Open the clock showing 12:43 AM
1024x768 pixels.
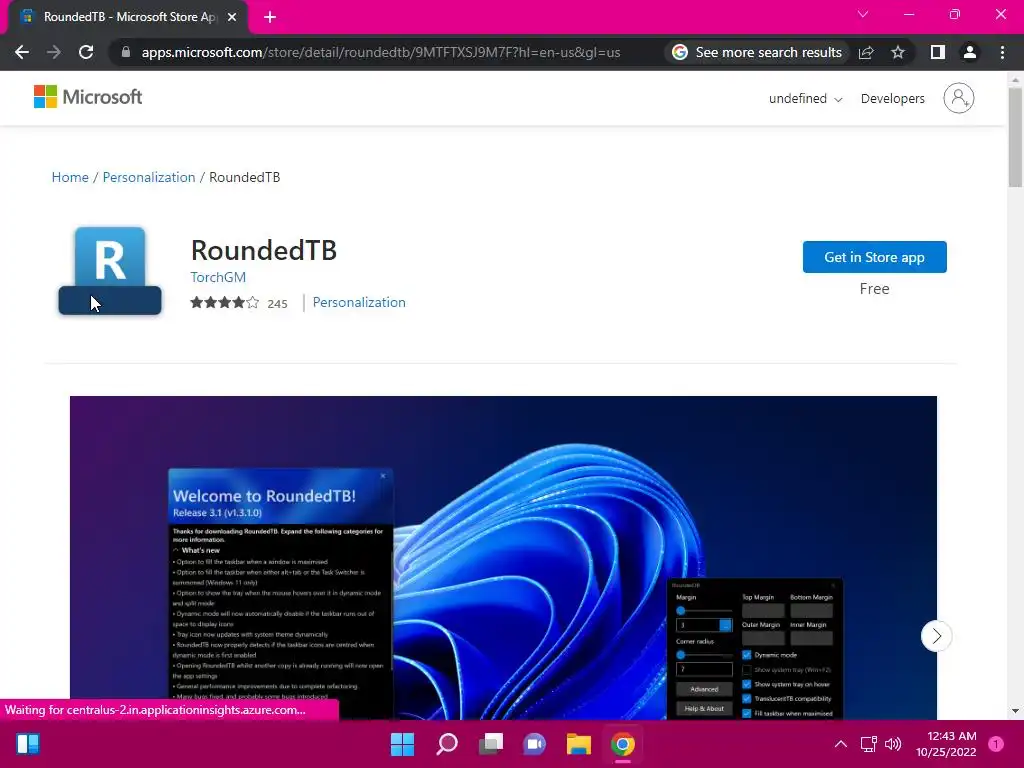click(x=946, y=744)
